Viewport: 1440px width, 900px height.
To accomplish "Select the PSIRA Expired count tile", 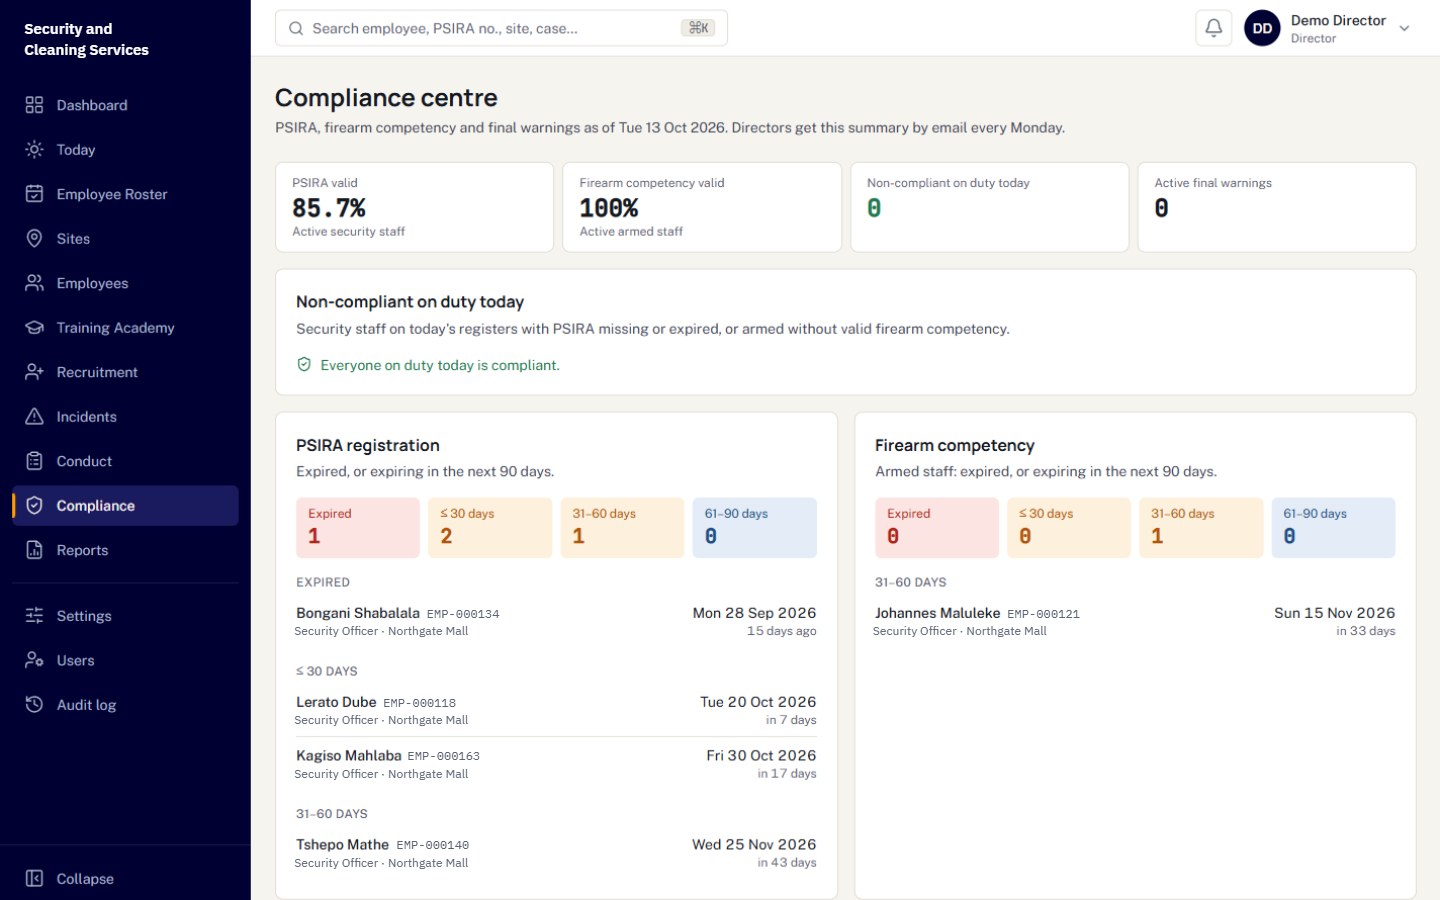I will coord(358,527).
